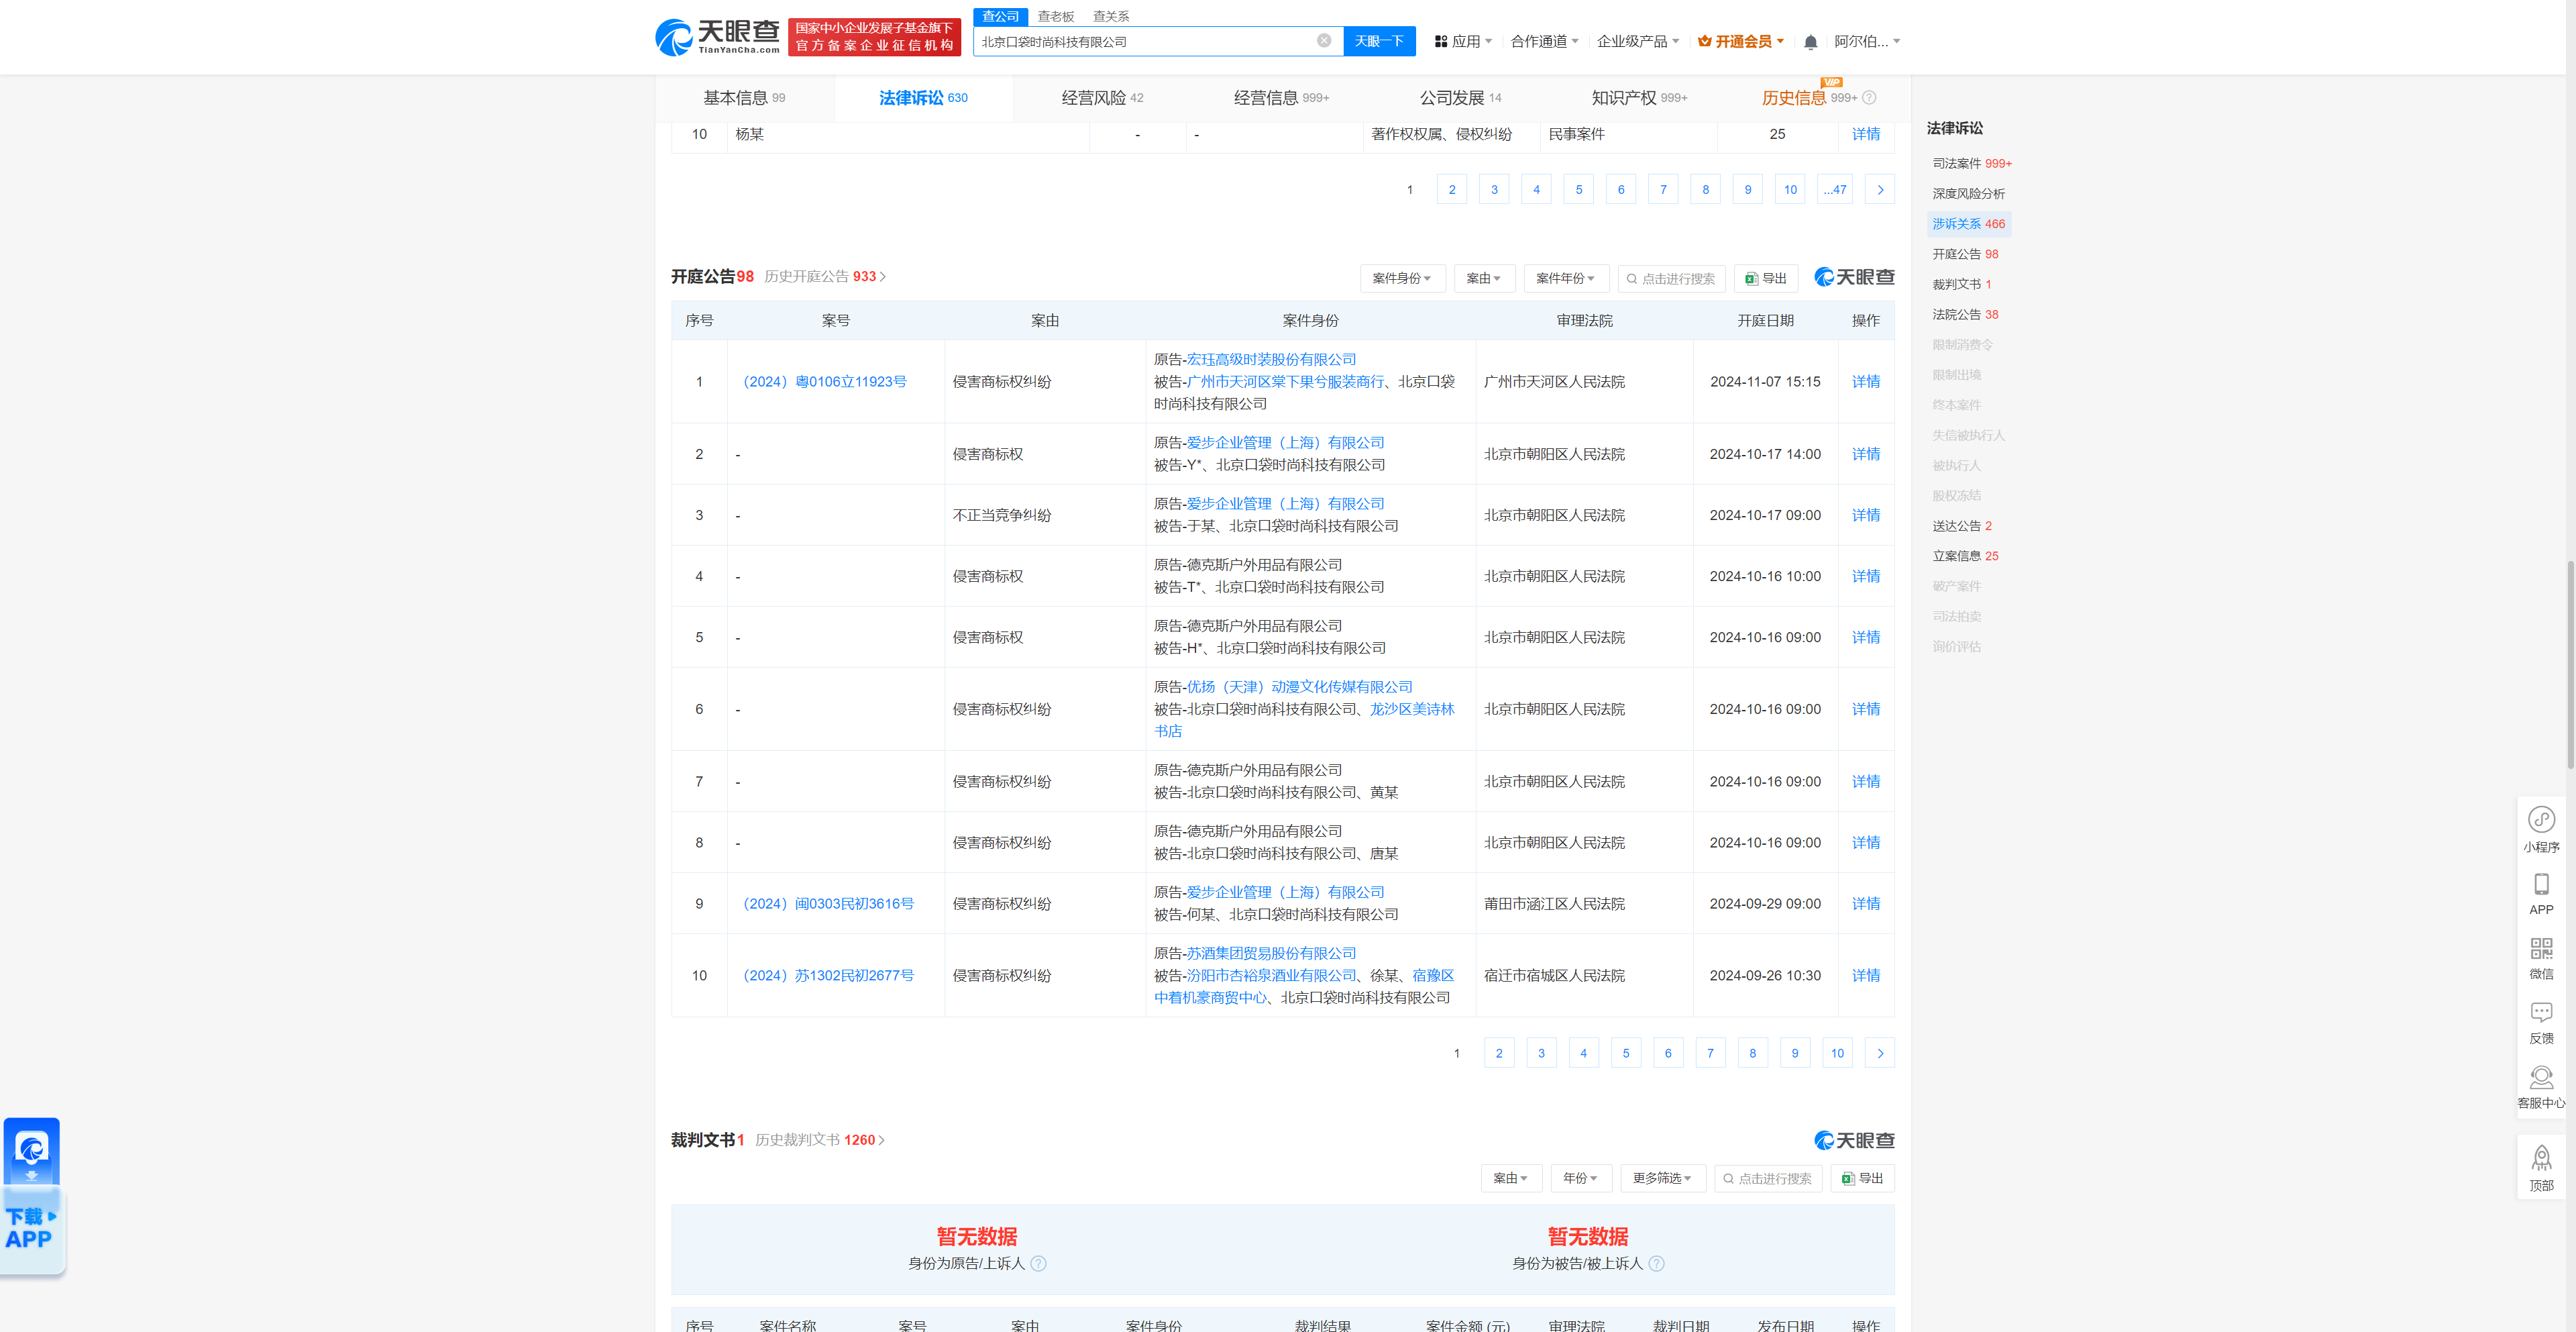The width and height of the screenshot is (2576, 1332).
Task: Jump to 送达公告 2 in sidebar
Action: pos(1961,525)
